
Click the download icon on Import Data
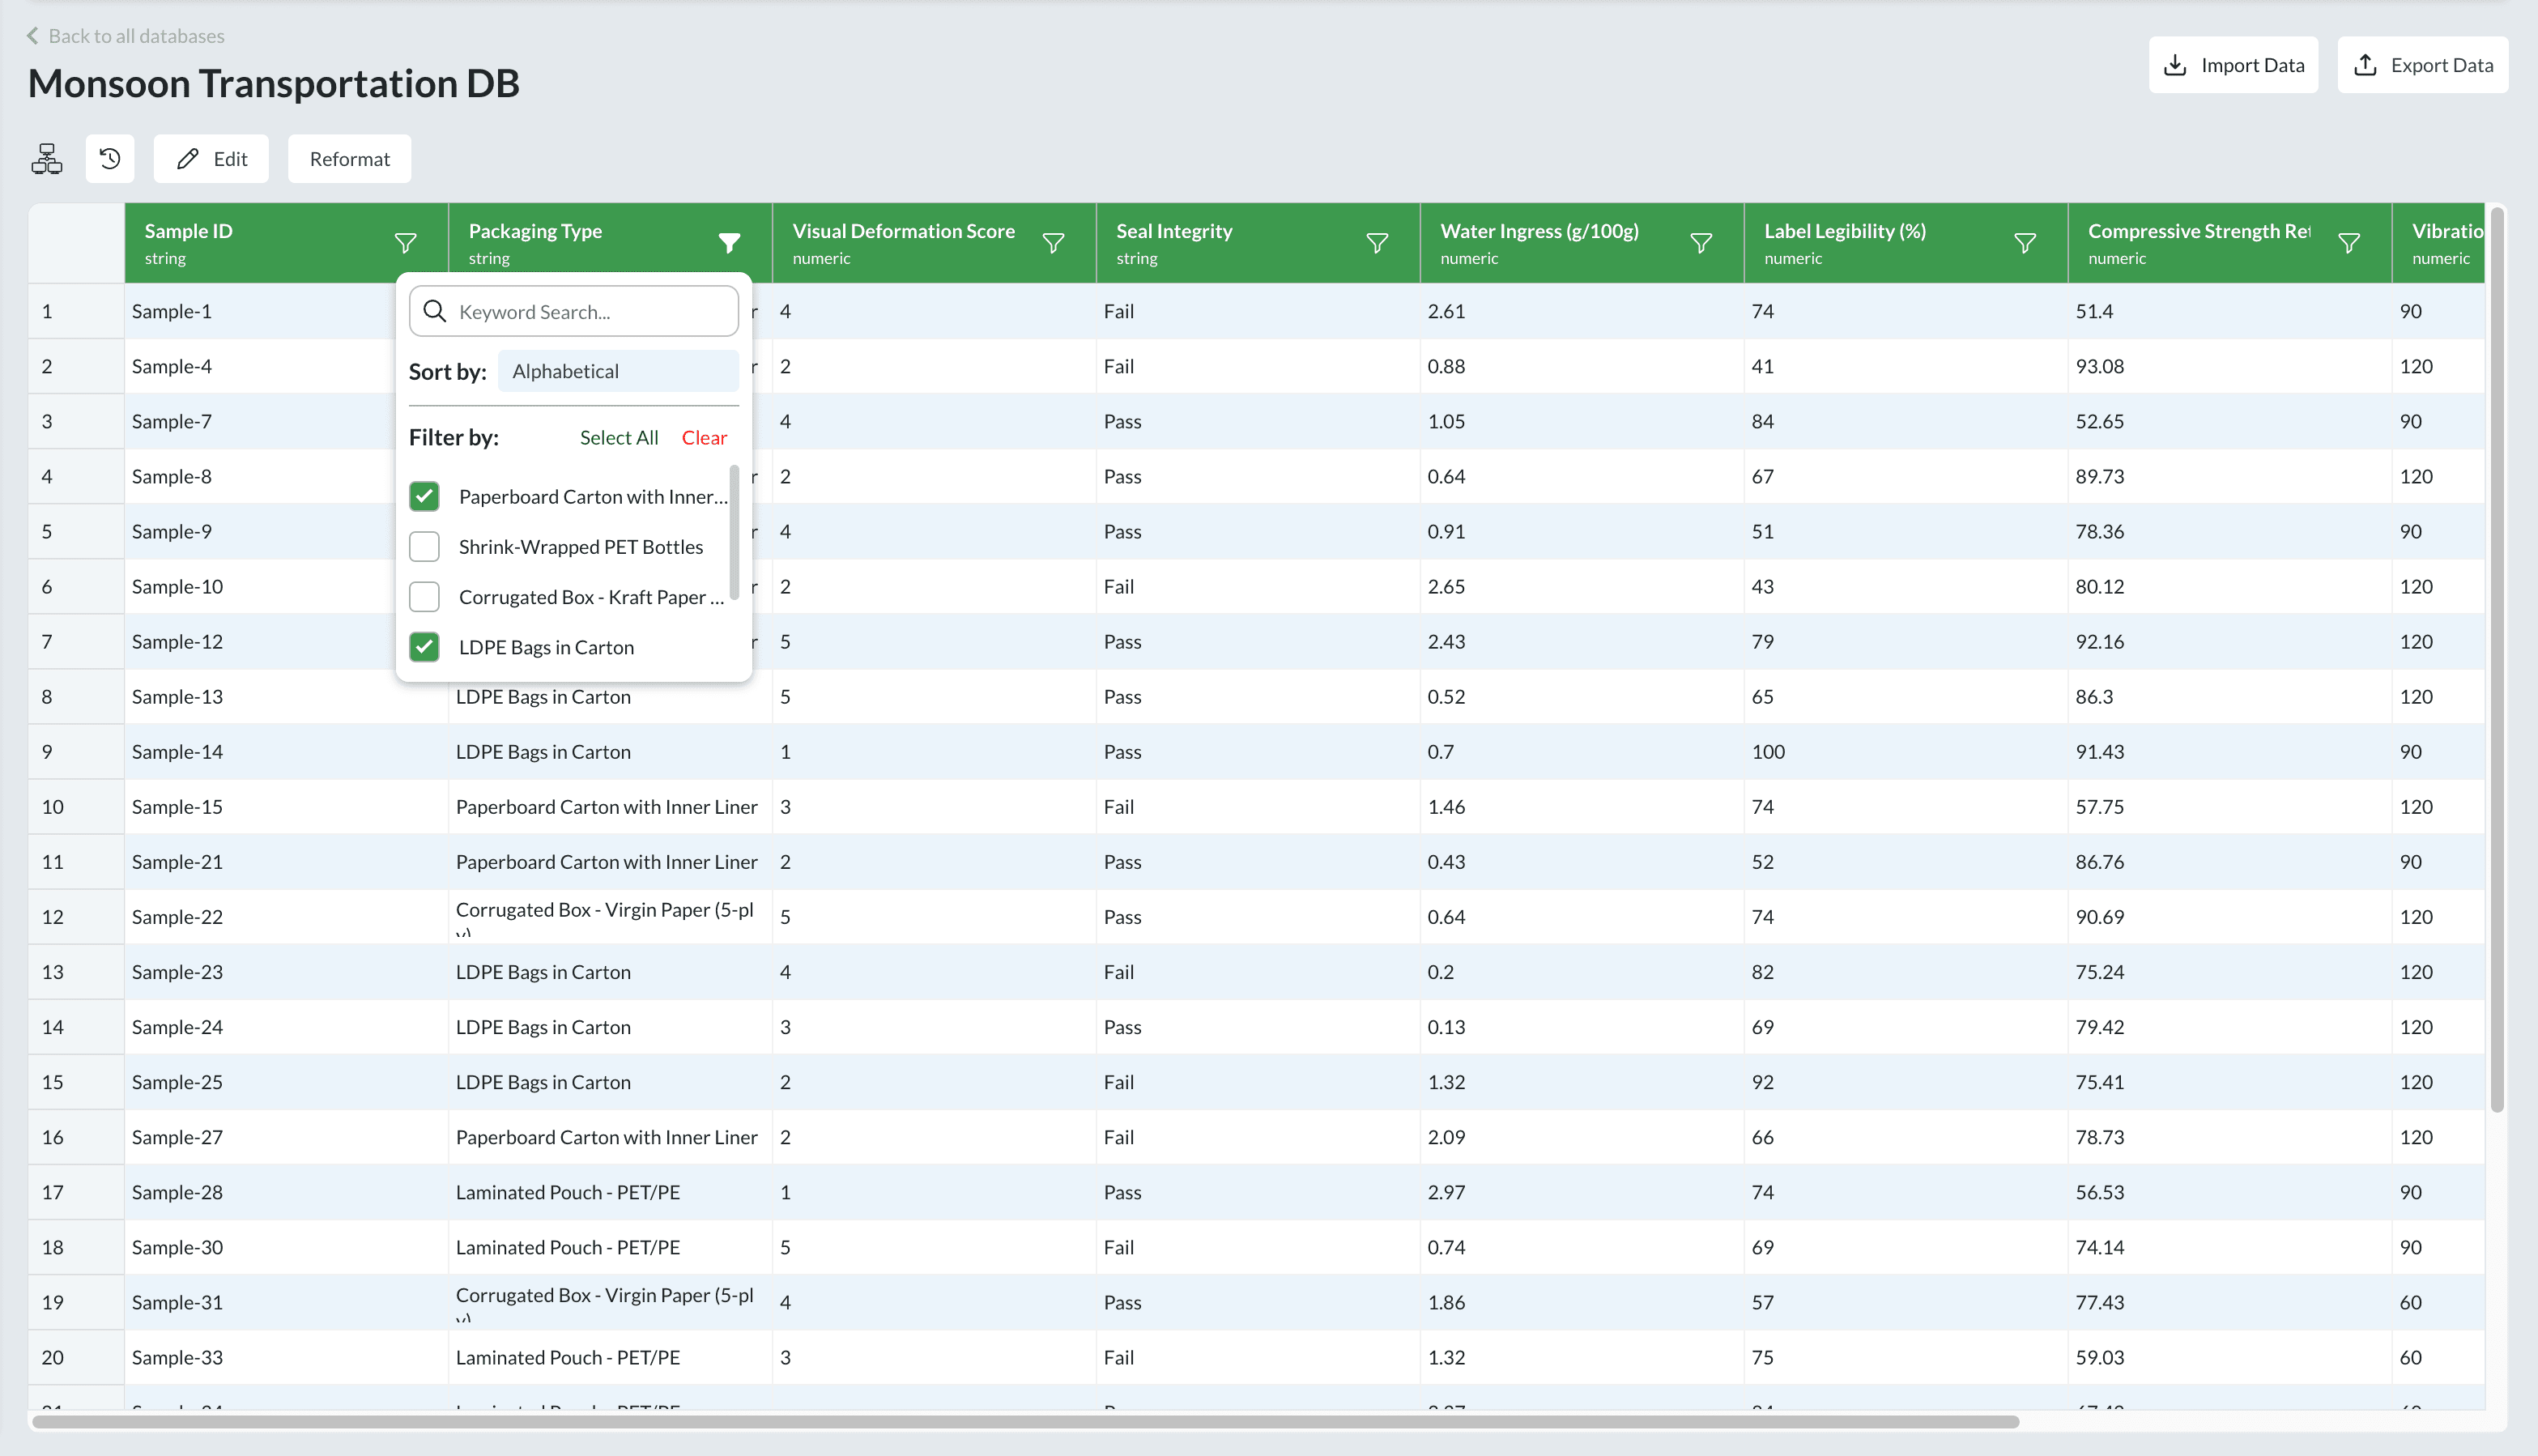point(2177,64)
